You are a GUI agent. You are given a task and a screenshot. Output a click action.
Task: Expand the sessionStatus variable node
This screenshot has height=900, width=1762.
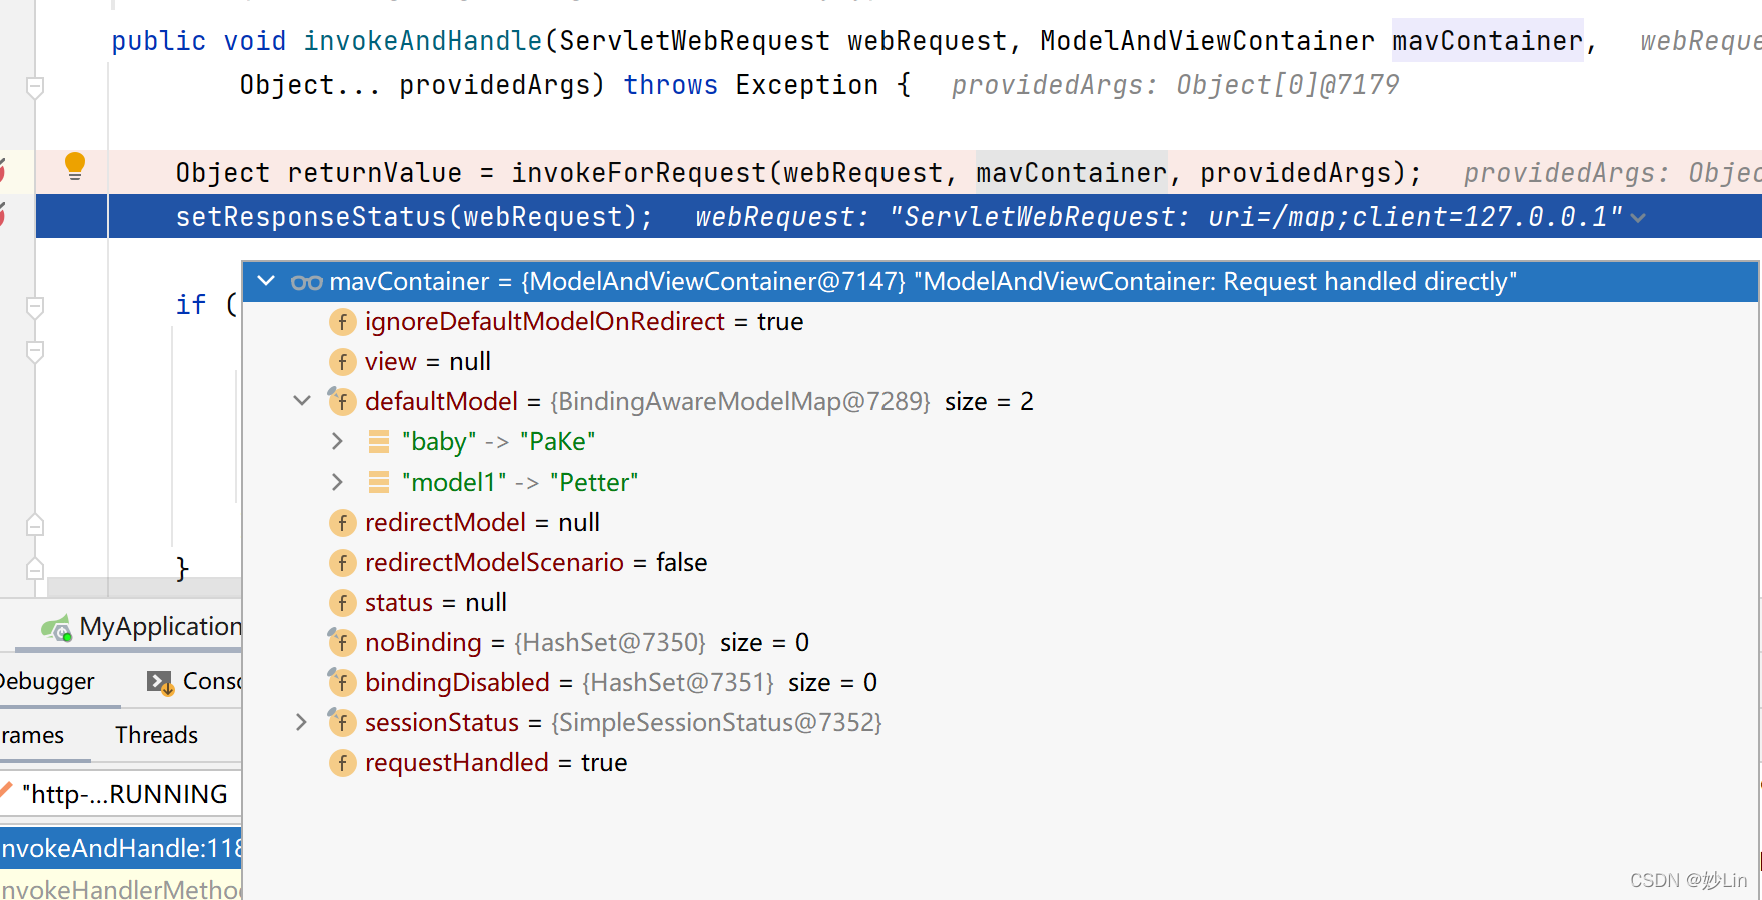301,722
